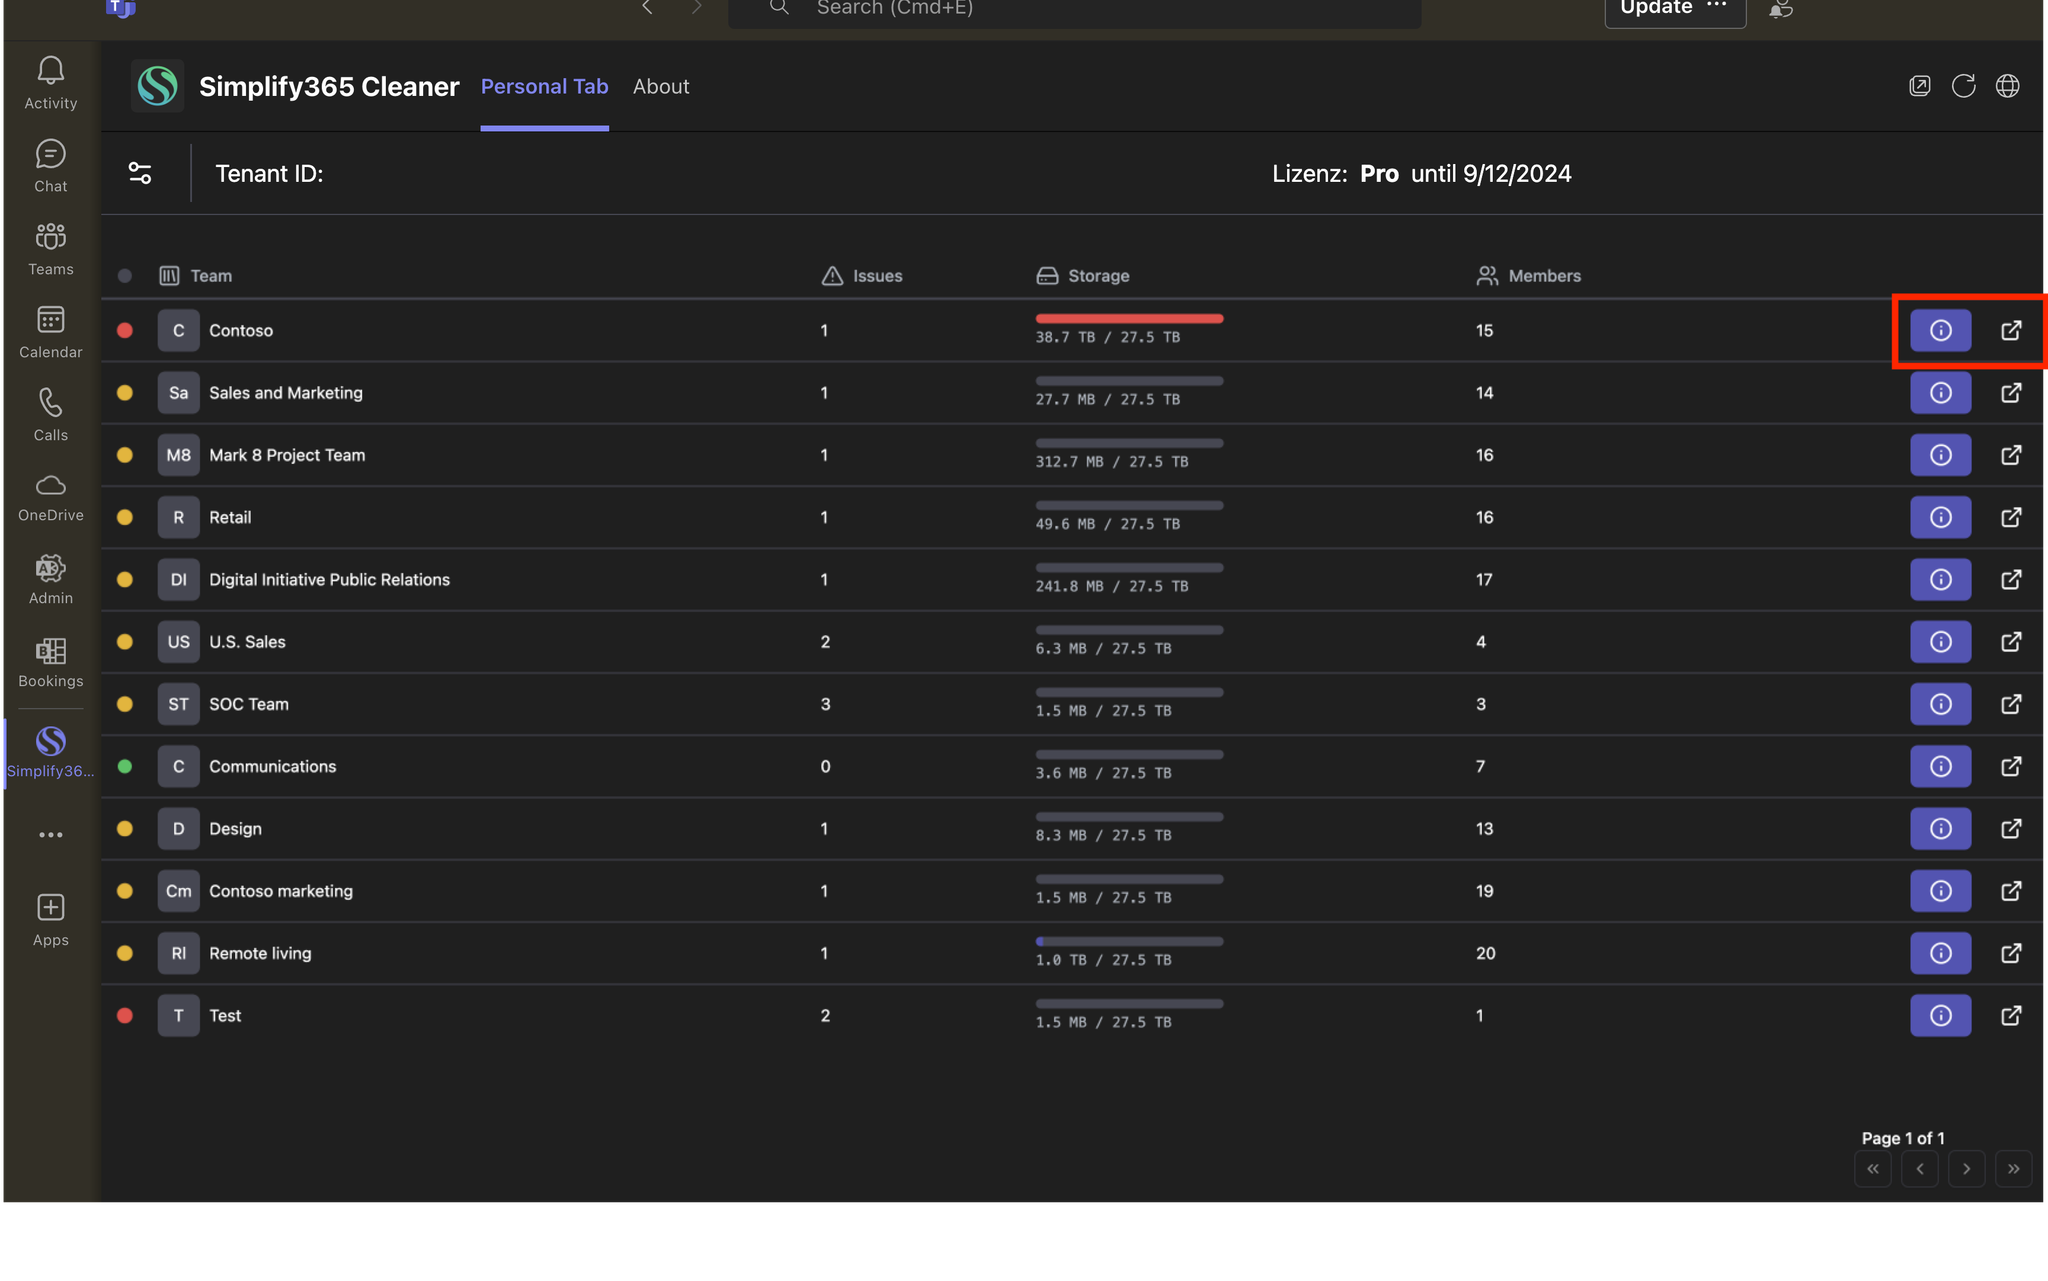
Task: Open OneDrive in the sidebar
Action: [x=51, y=497]
